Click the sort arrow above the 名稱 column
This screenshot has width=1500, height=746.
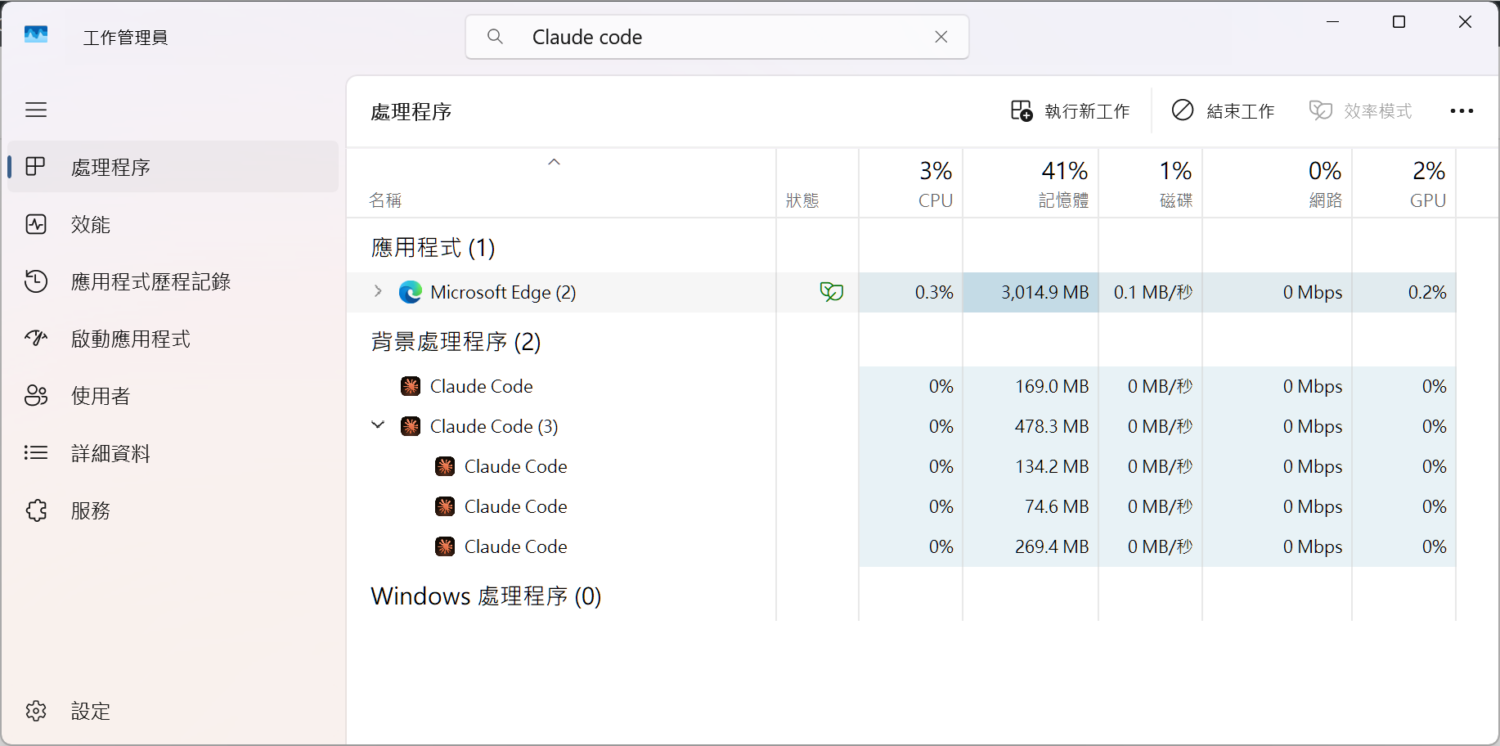554,161
